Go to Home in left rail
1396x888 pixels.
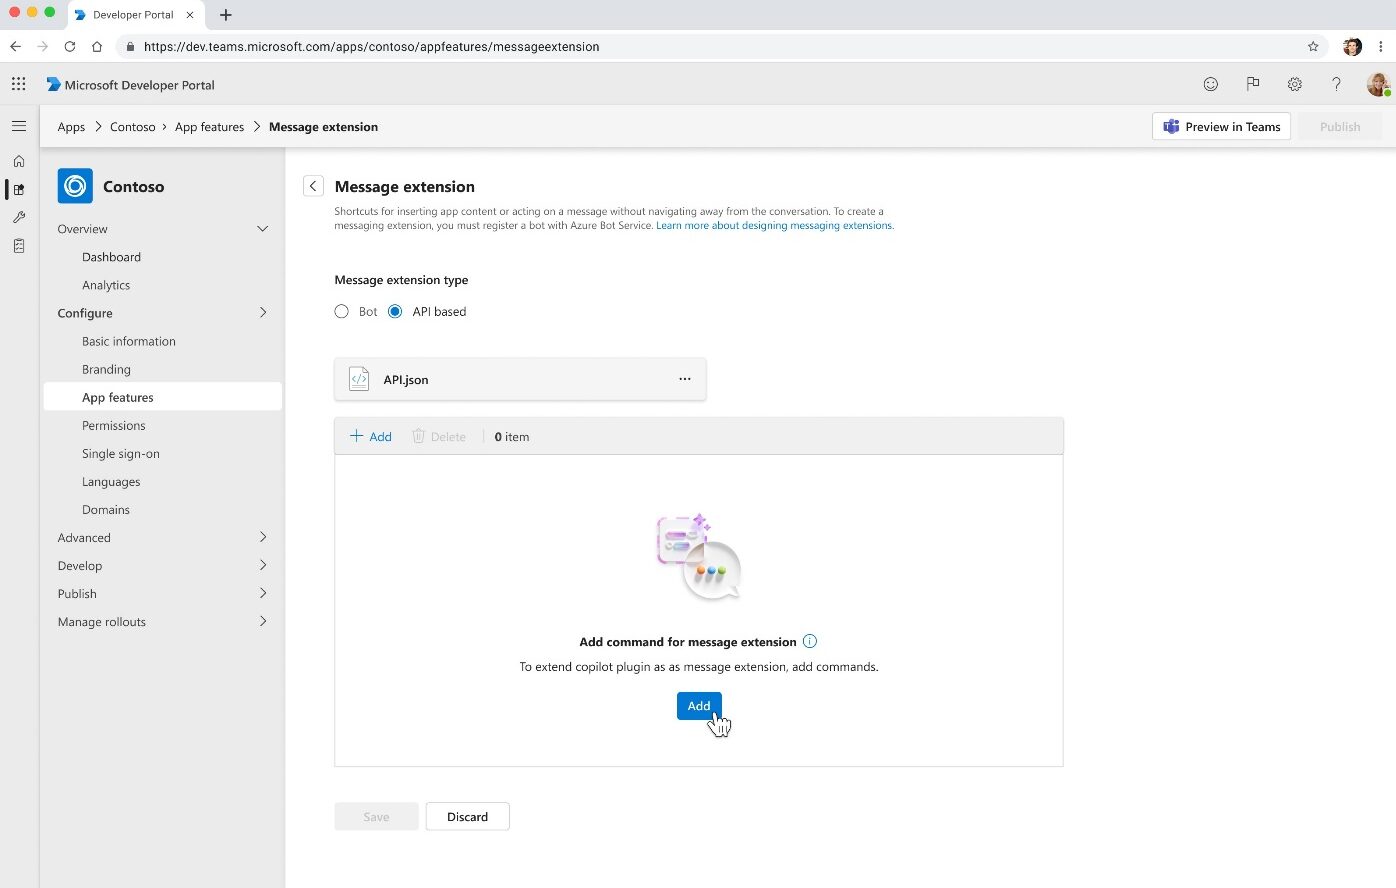[x=19, y=161]
